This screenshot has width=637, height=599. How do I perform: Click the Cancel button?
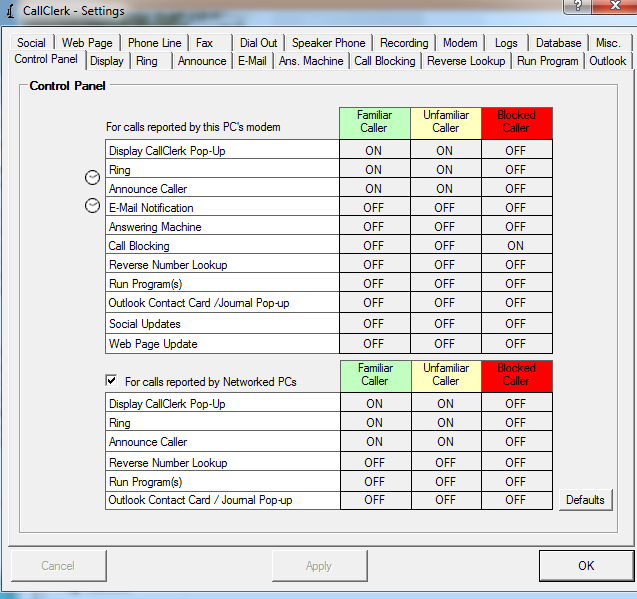pos(58,565)
